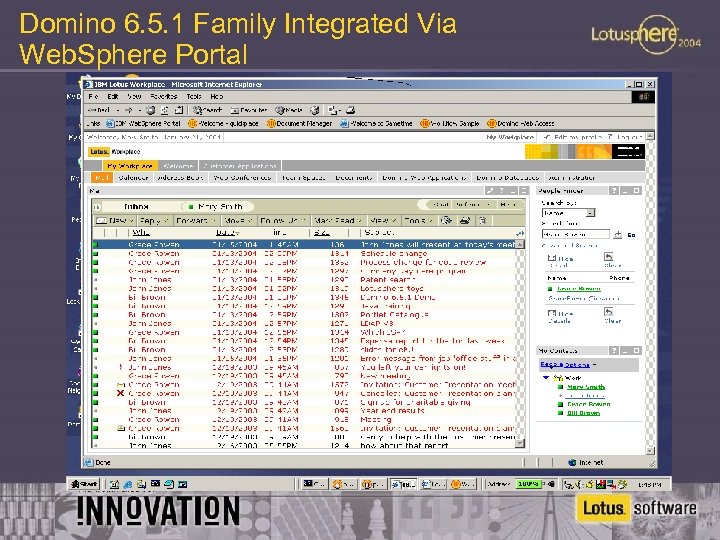This screenshot has height=540, width=720.
Task: Maximize the People Finder portlet
Action: coord(636,191)
